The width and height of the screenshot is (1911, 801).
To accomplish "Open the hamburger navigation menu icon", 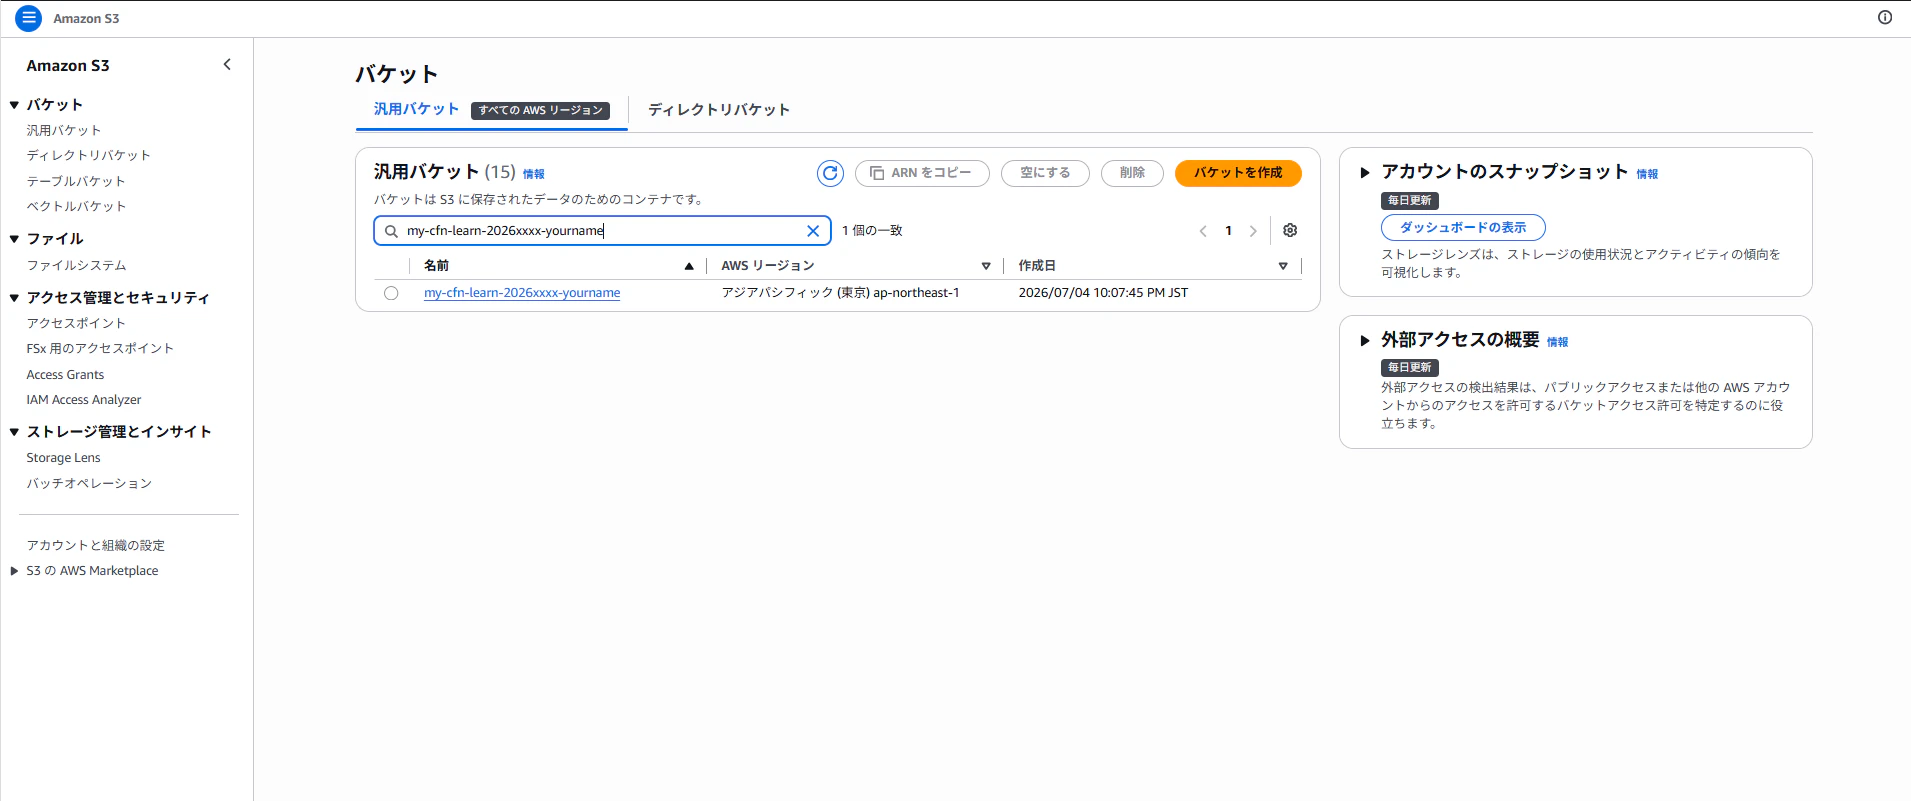I will (29, 18).
